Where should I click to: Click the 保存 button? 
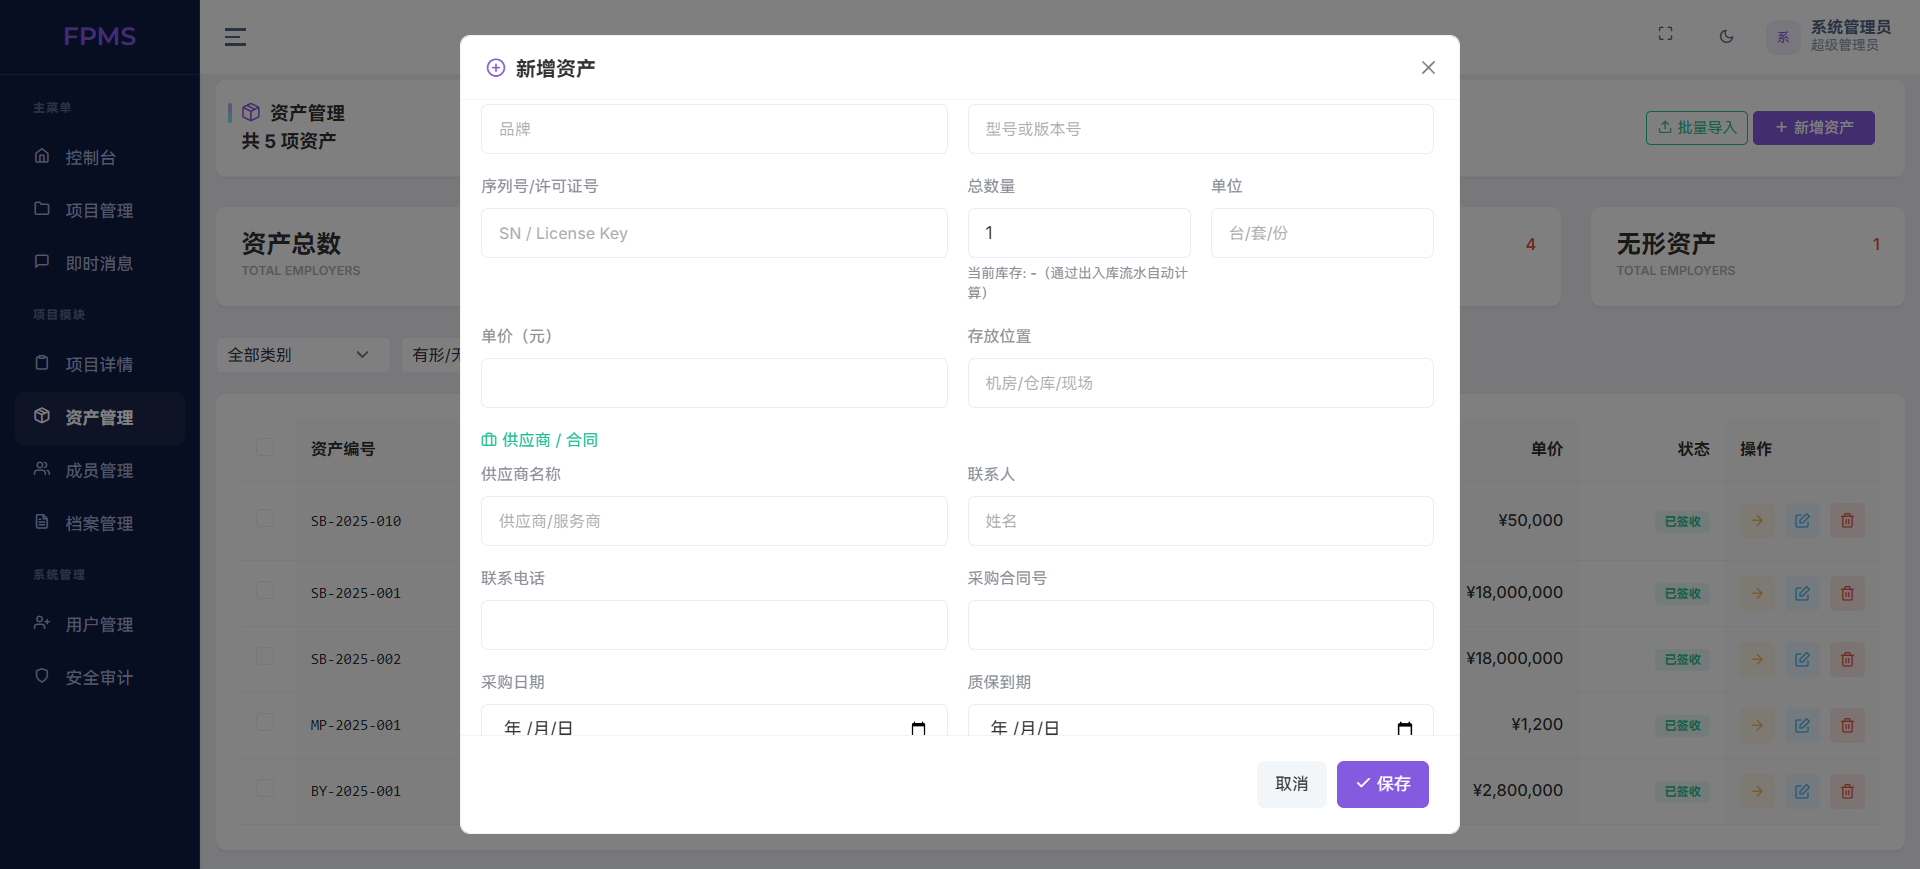[x=1382, y=784]
